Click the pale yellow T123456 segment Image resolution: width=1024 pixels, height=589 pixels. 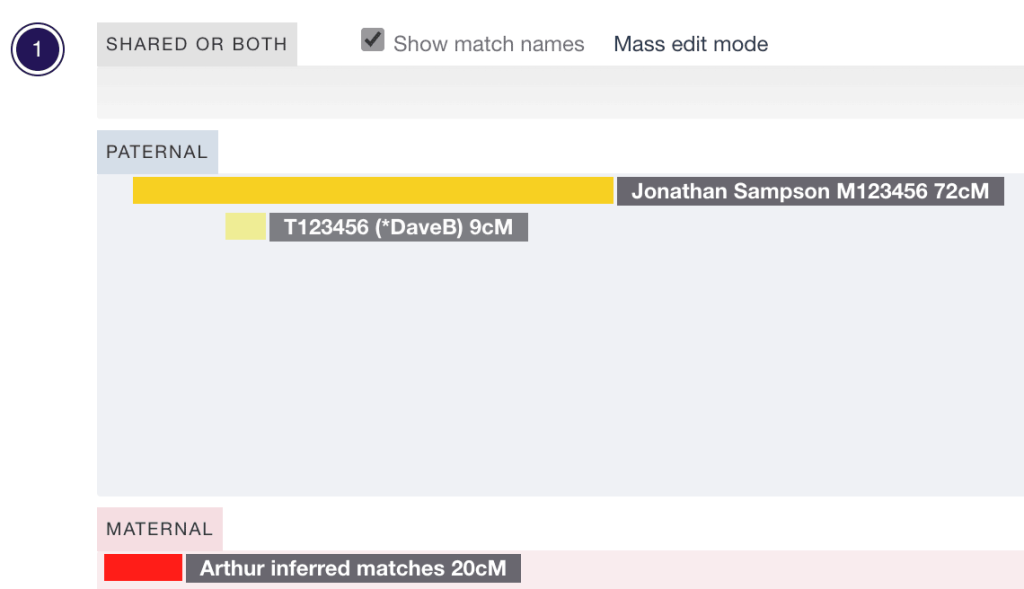(245, 227)
